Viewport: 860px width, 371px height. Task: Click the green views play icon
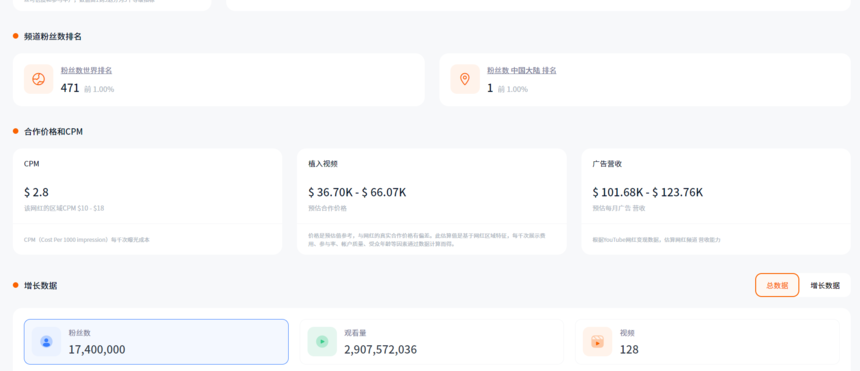click(x=322, y=342)
